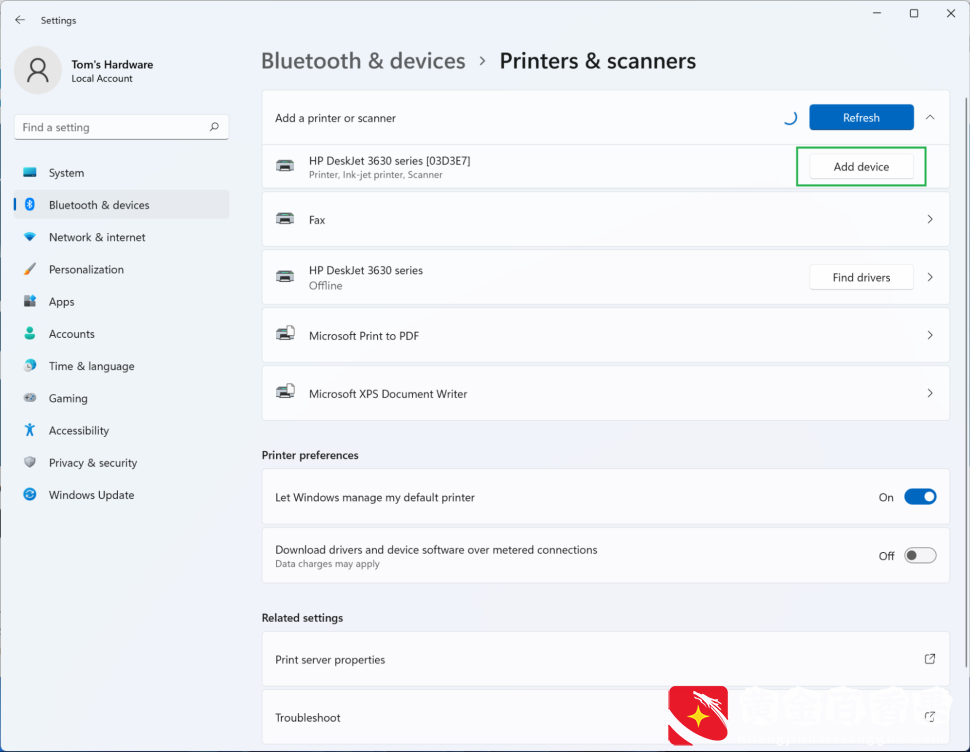Click the HP DeskJet [03D3E7] printer icon

click(285, 166)
